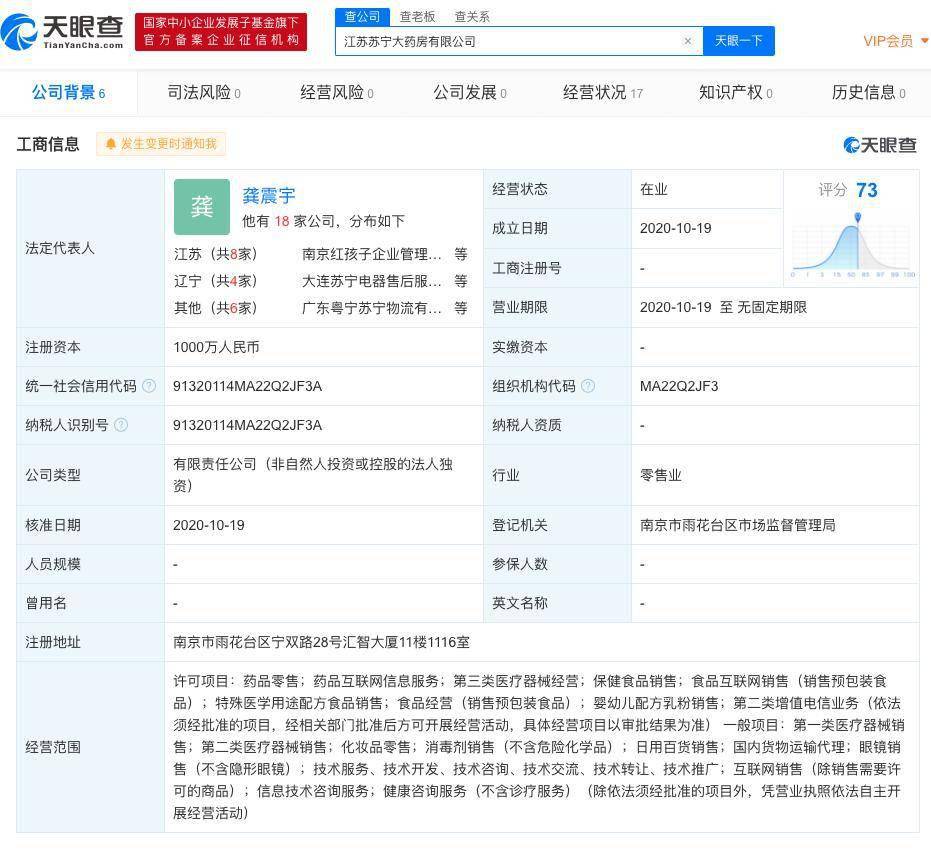
Task: Open 大连苏宁电器售后服 company link
Action: tap(372, 281)
